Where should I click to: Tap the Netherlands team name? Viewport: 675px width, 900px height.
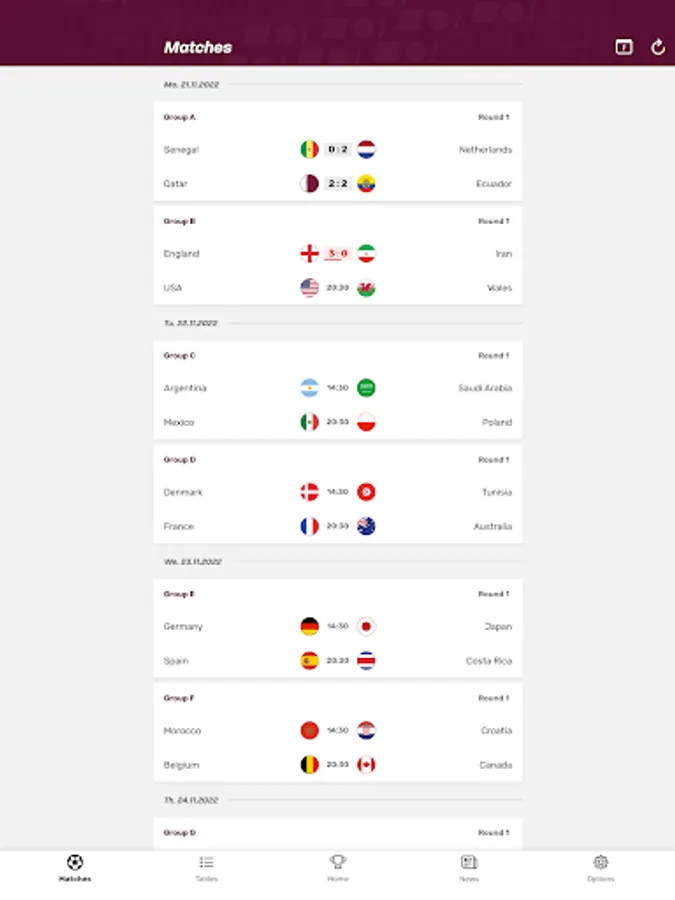(485, 150)
